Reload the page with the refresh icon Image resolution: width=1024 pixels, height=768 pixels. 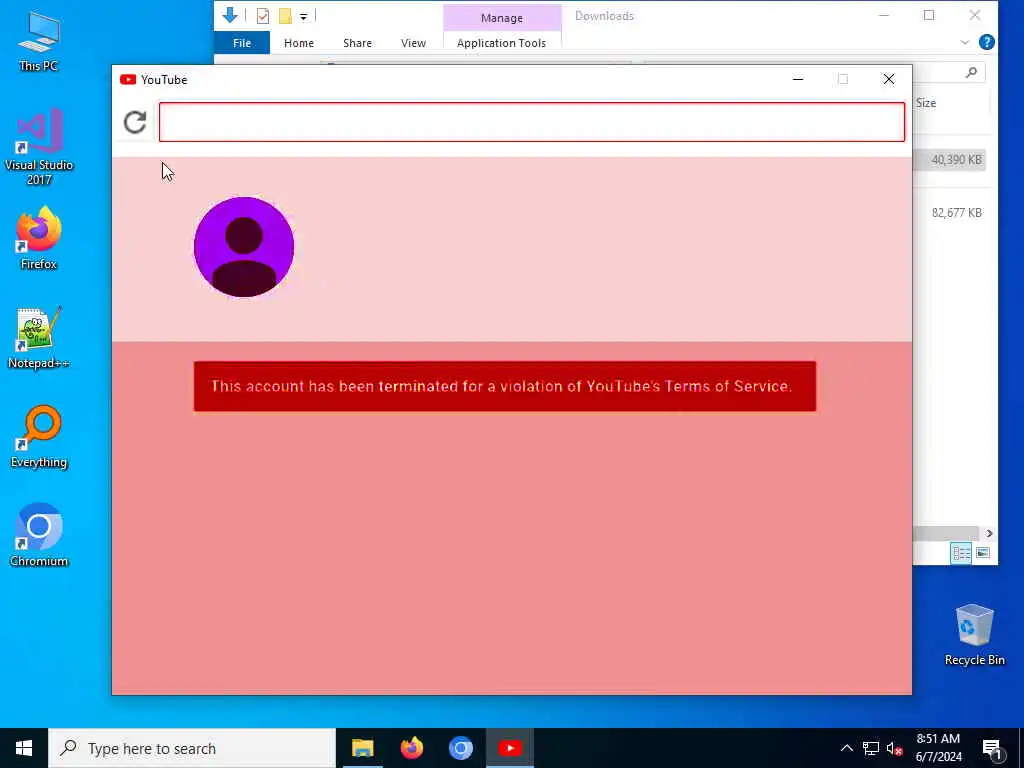point(135,122)
